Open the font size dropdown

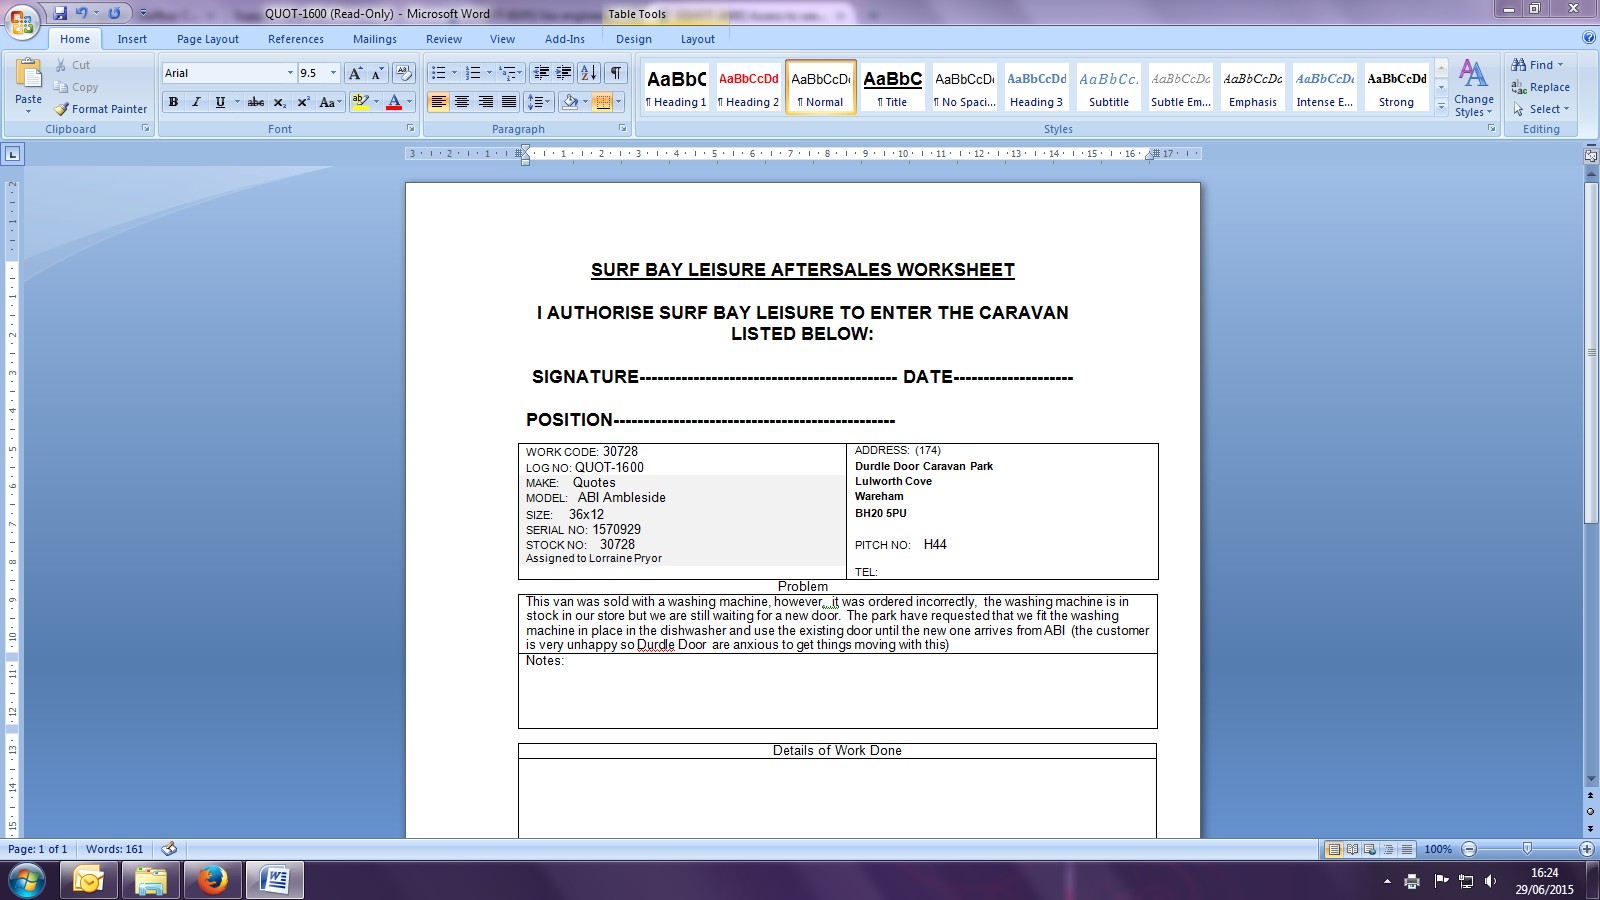tap(334, 73)
